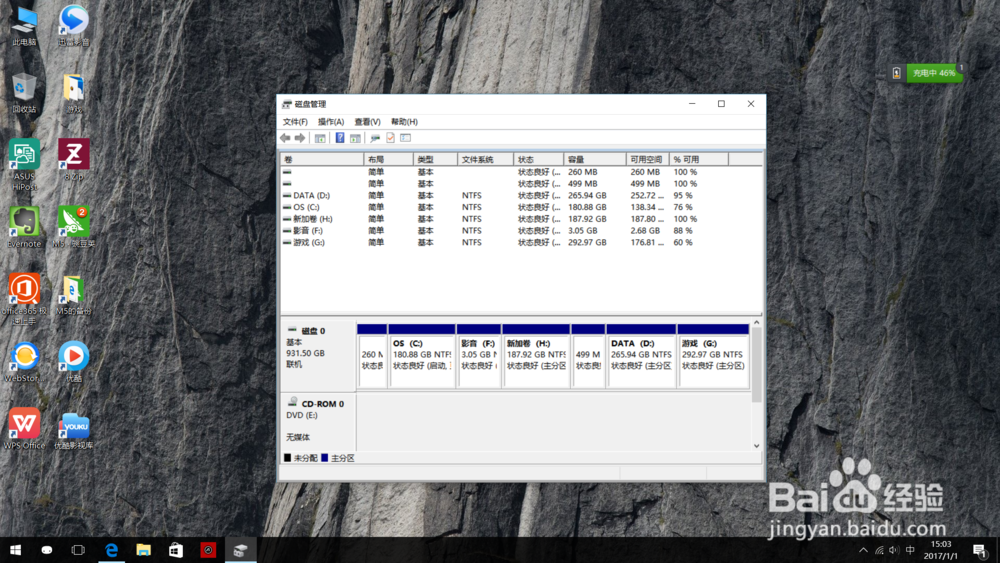Select the 新加卷 (H:) 187.92 GB partition block
This screenshot has width=1000, height=563.
click(x=536, y=355)
